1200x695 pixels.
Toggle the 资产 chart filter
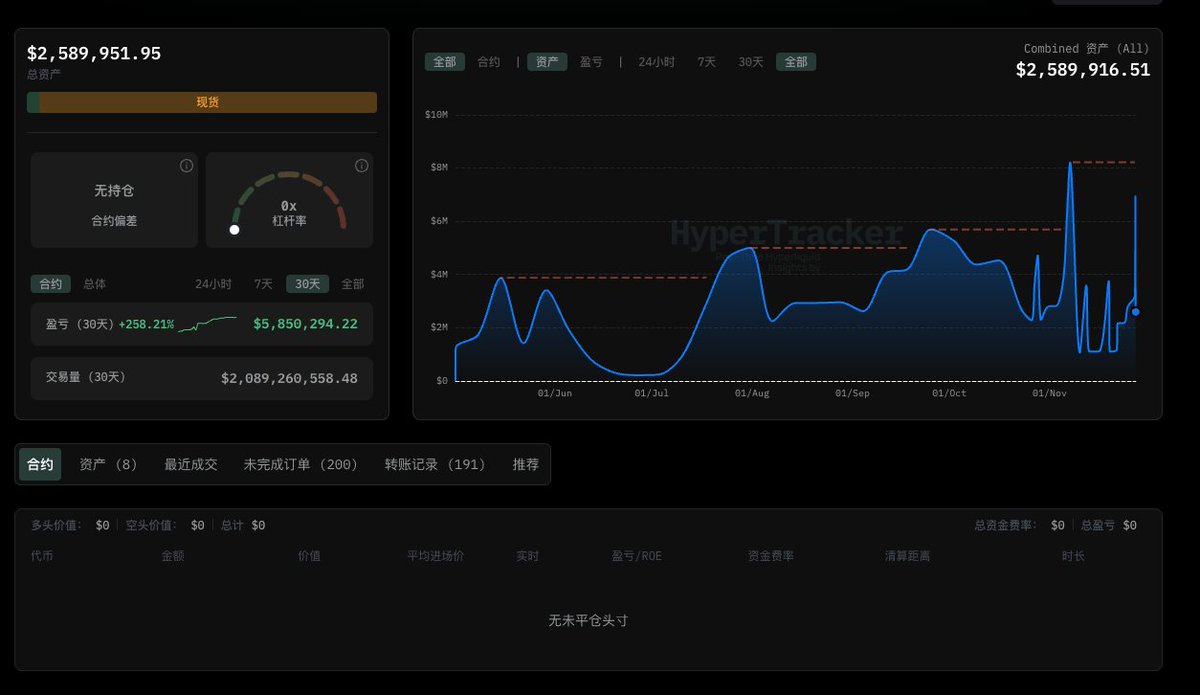point(546,61)
